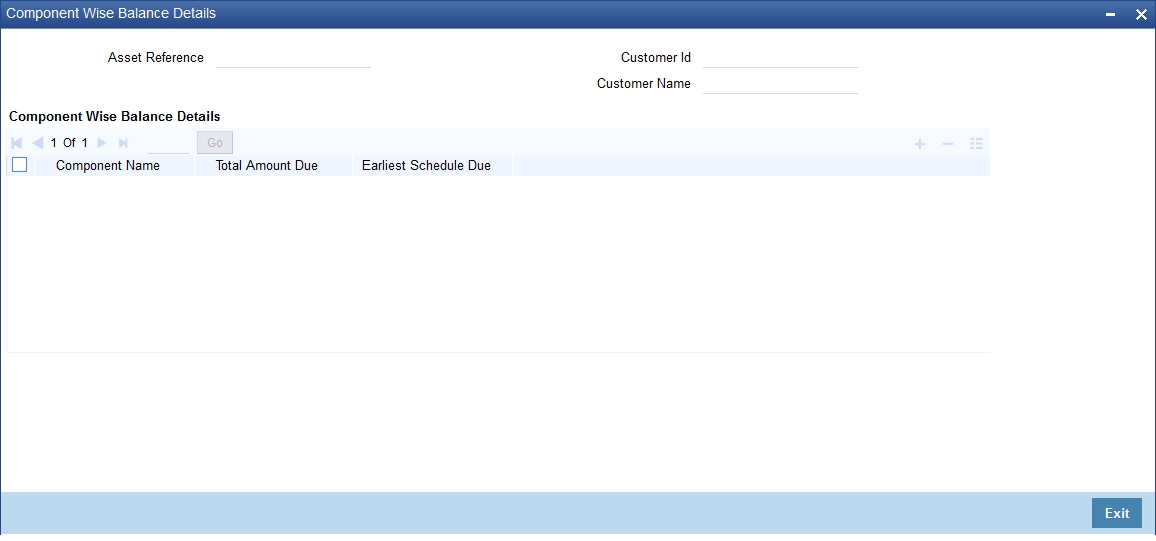Delete row with the minus icon
The width and height of the screenshot is (1156, 541).
(948, 144)
